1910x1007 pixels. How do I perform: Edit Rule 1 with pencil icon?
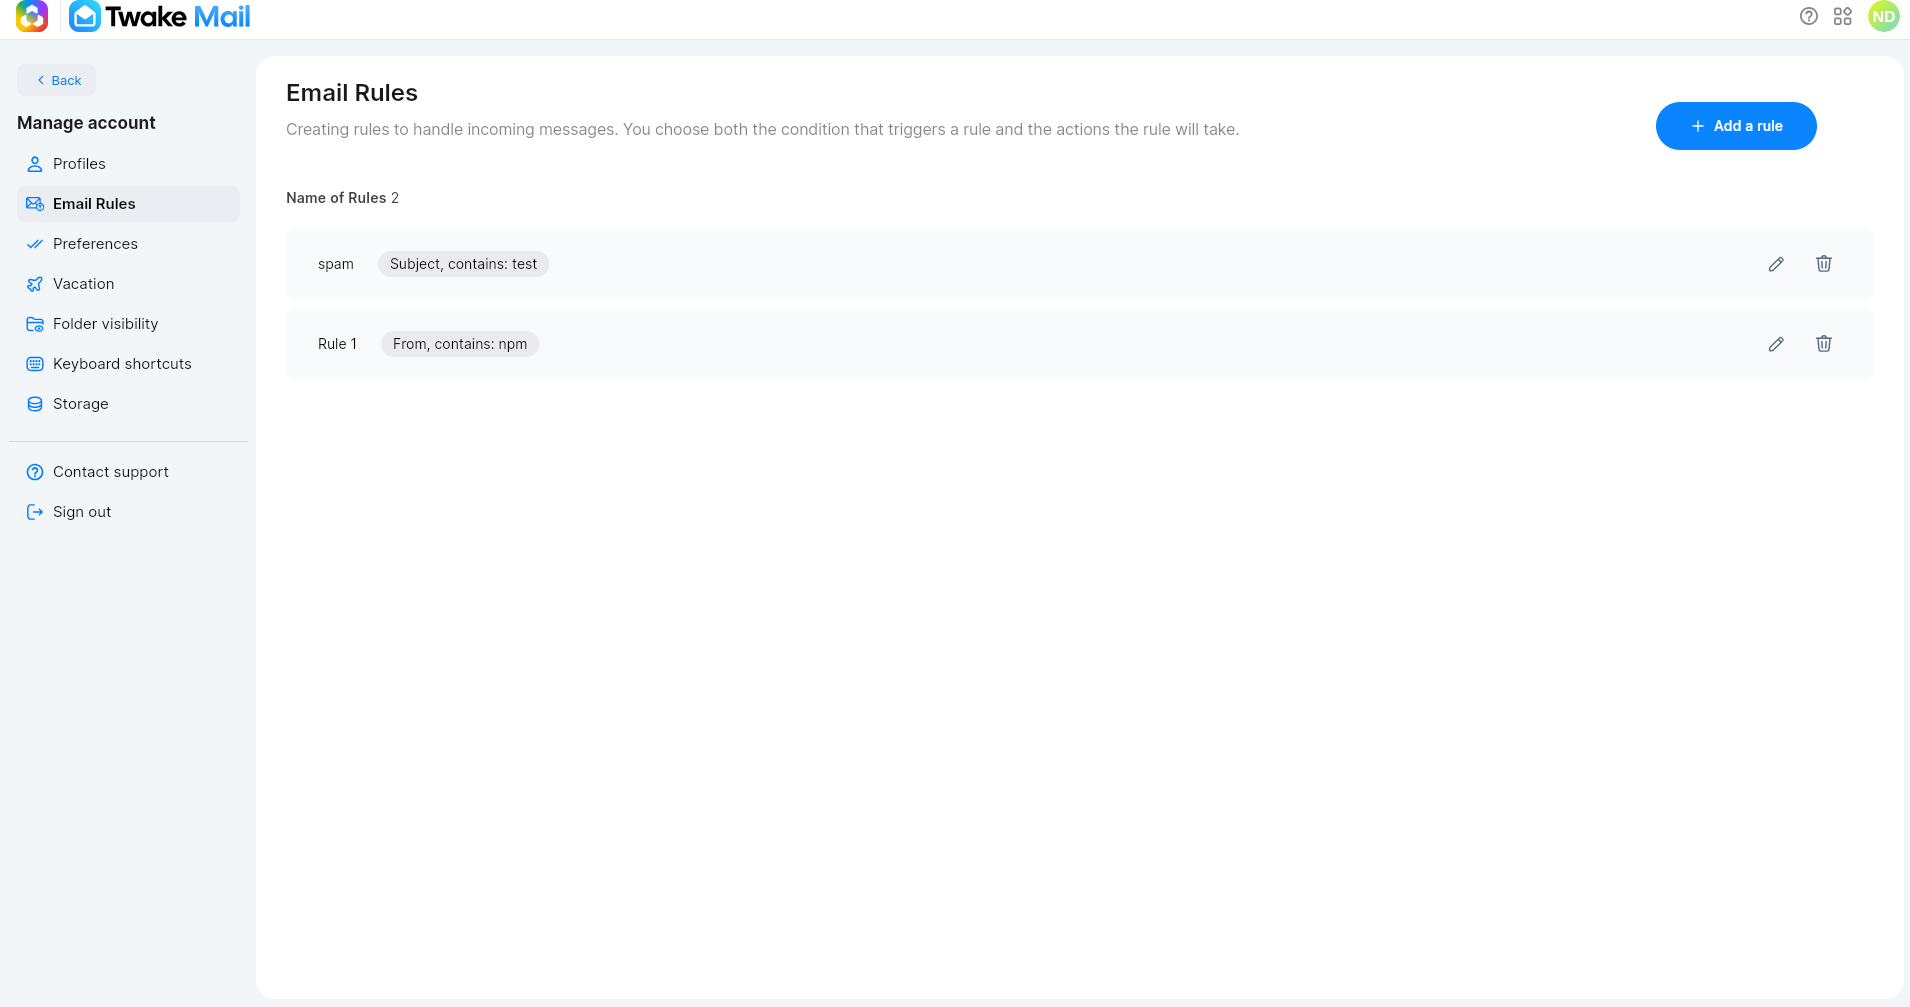click(1776, 344)
